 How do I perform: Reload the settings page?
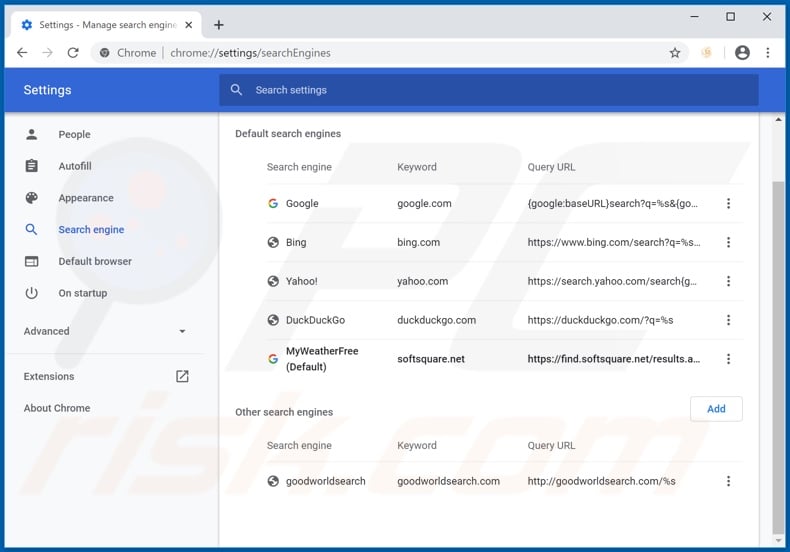point(73,52)
